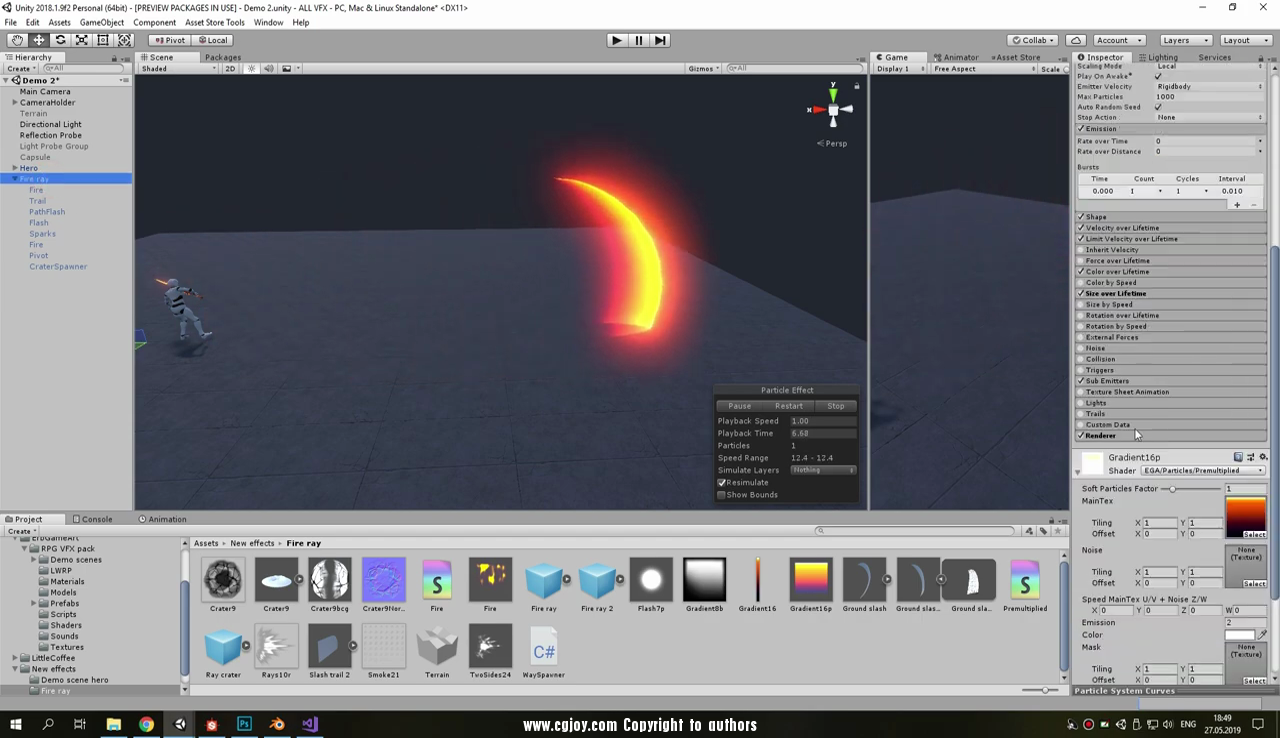Open cloud services panel
1280x738 pixels.
pos(1076,40)
